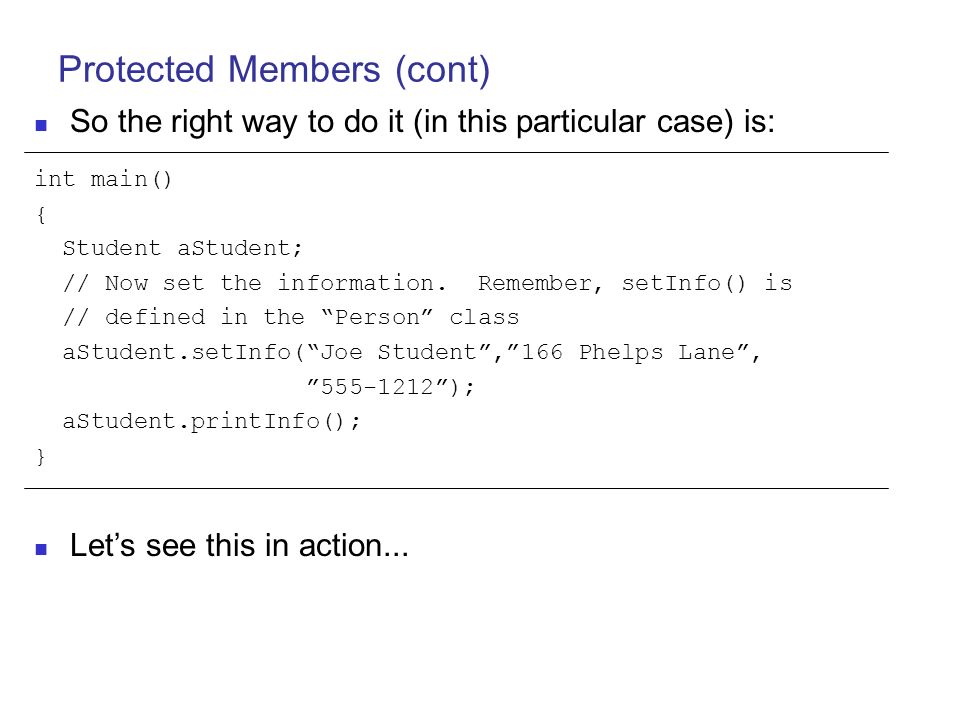960x720 pixels.
Task: Click the comment '// defined in the "Person" class'
Action: pyautogui.click(x=291, y=317)
